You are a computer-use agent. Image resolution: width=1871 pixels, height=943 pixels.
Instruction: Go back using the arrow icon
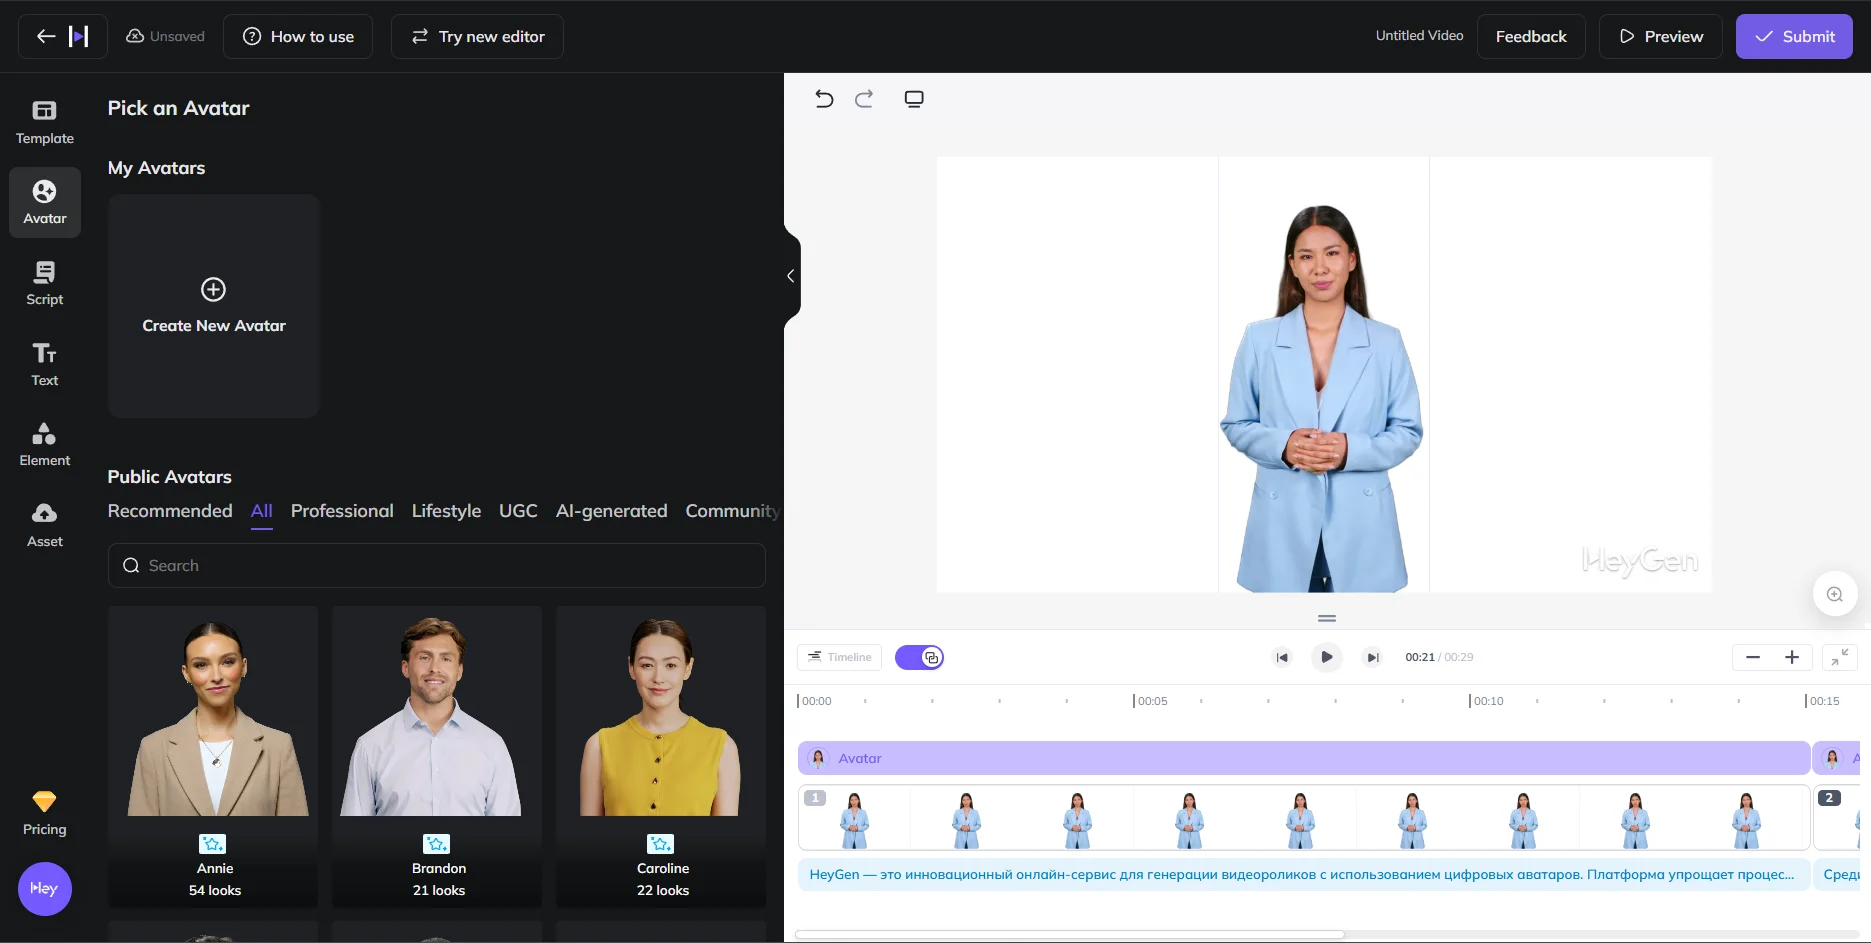[x=45, y=36]
